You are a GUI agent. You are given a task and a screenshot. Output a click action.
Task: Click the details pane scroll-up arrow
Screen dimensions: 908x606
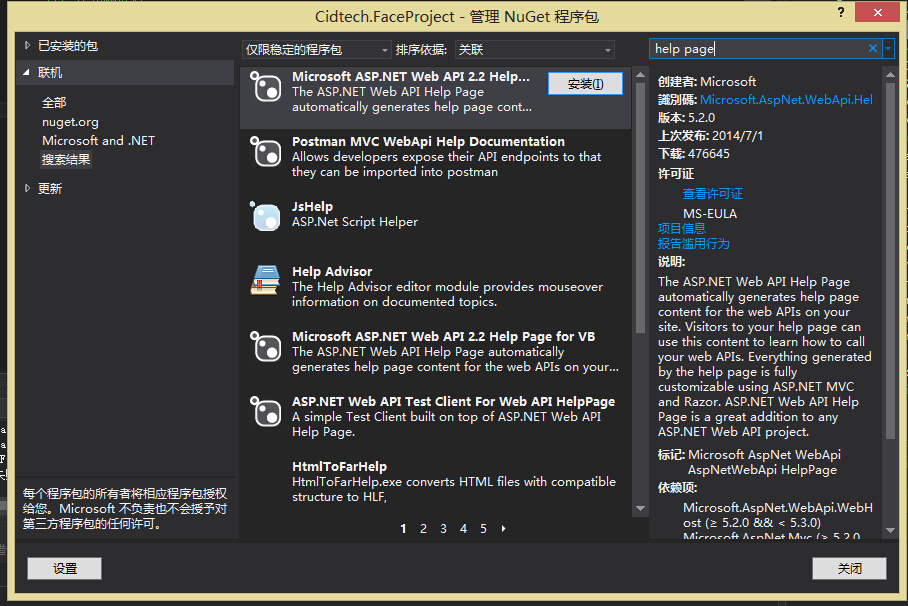[890, 75]
